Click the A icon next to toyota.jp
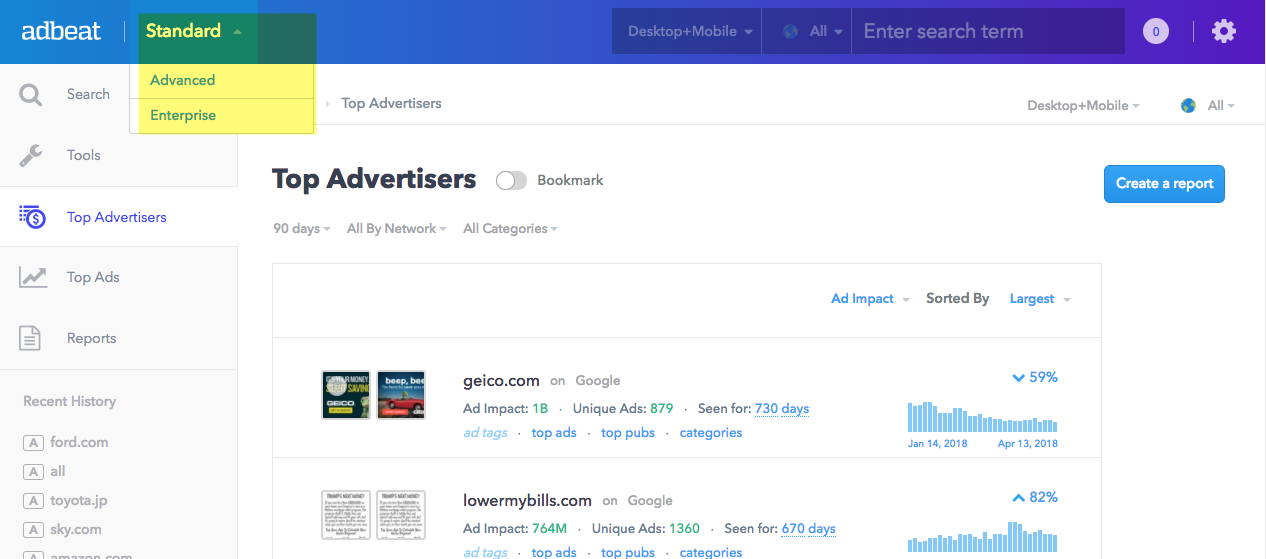The height and width of the screenshot is (559, 1266). [33, 501]
